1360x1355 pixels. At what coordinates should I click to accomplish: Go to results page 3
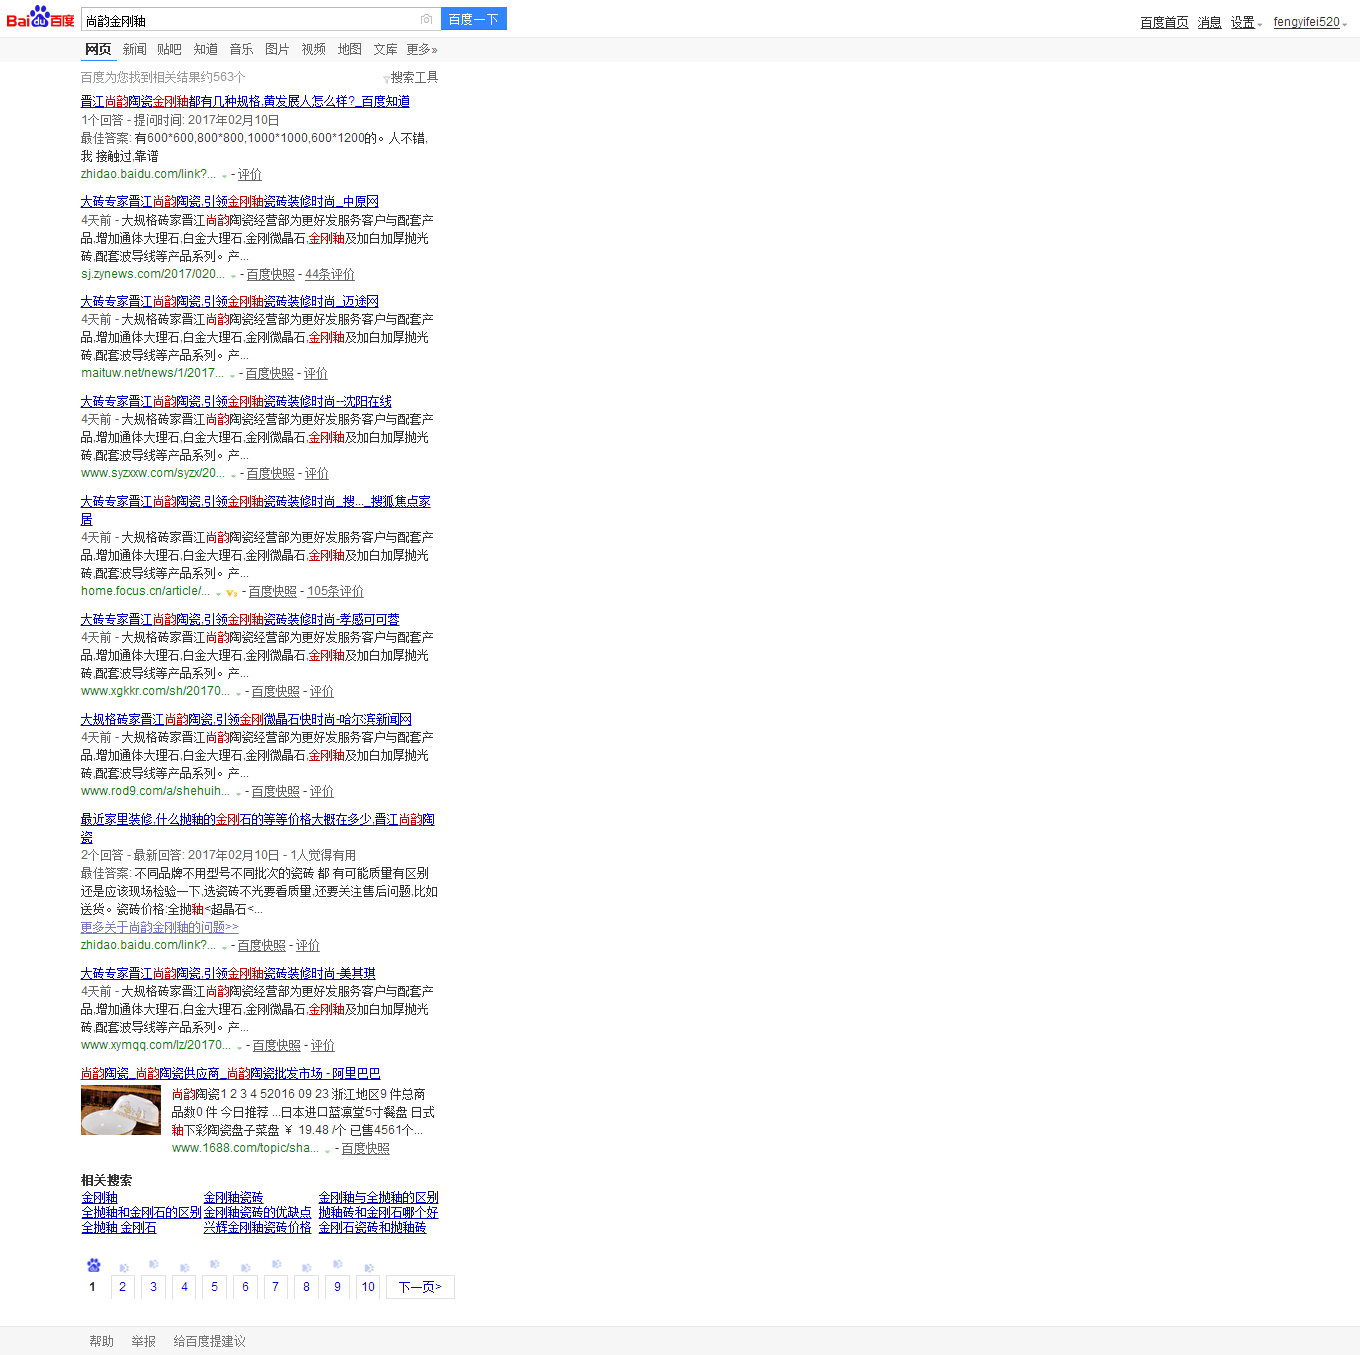click(153, 1287)
